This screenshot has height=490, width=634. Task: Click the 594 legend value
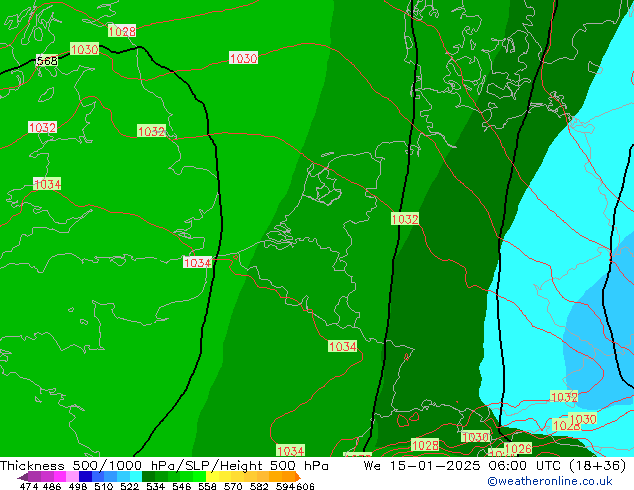285,486
